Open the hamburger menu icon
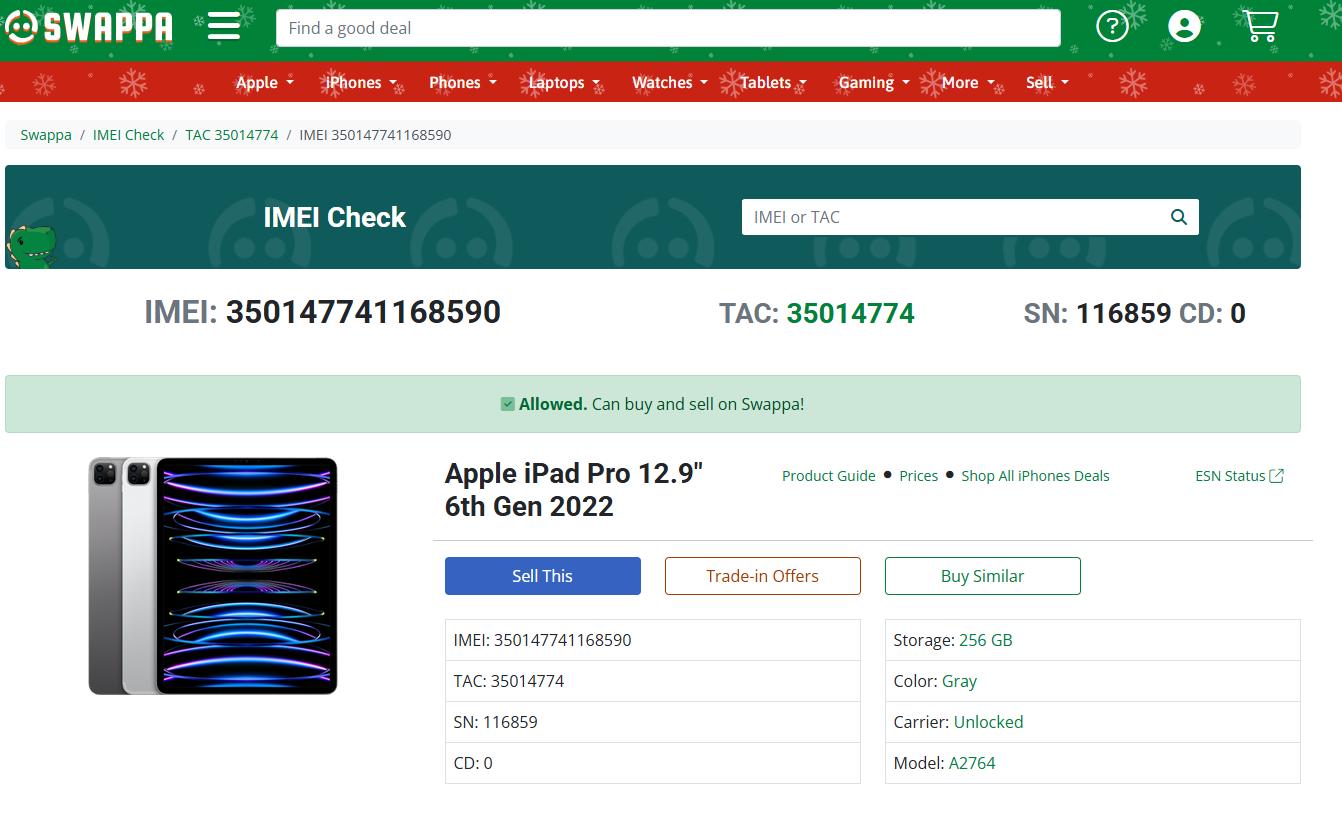Screen dimensions: 1342x816 point(224,27)
